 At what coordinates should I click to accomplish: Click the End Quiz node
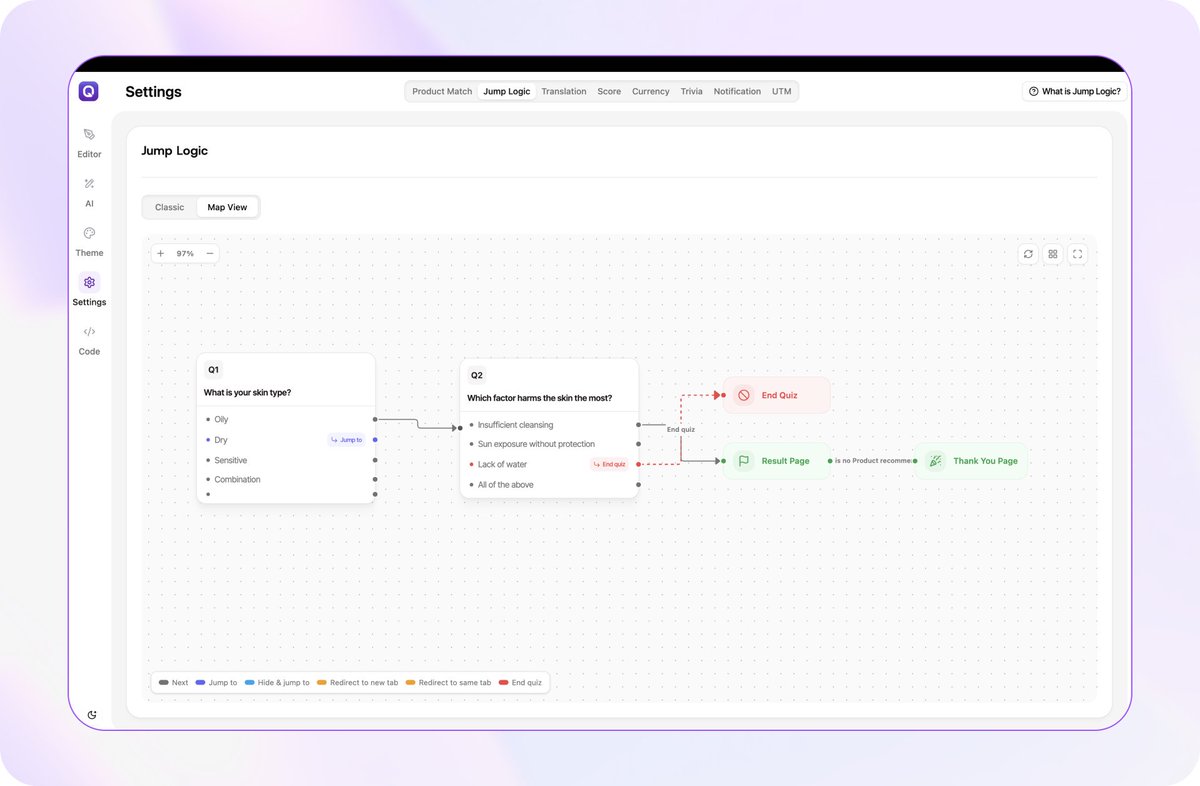776,395
